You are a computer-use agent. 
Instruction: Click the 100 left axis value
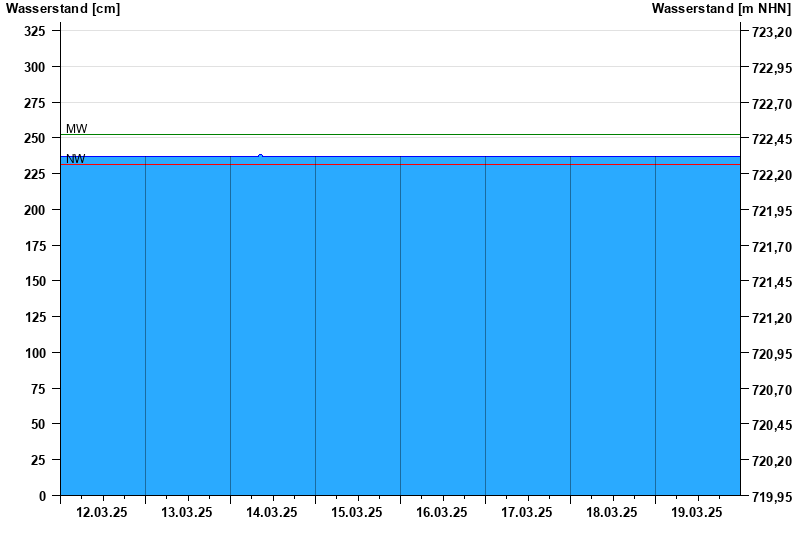[35, 353]
